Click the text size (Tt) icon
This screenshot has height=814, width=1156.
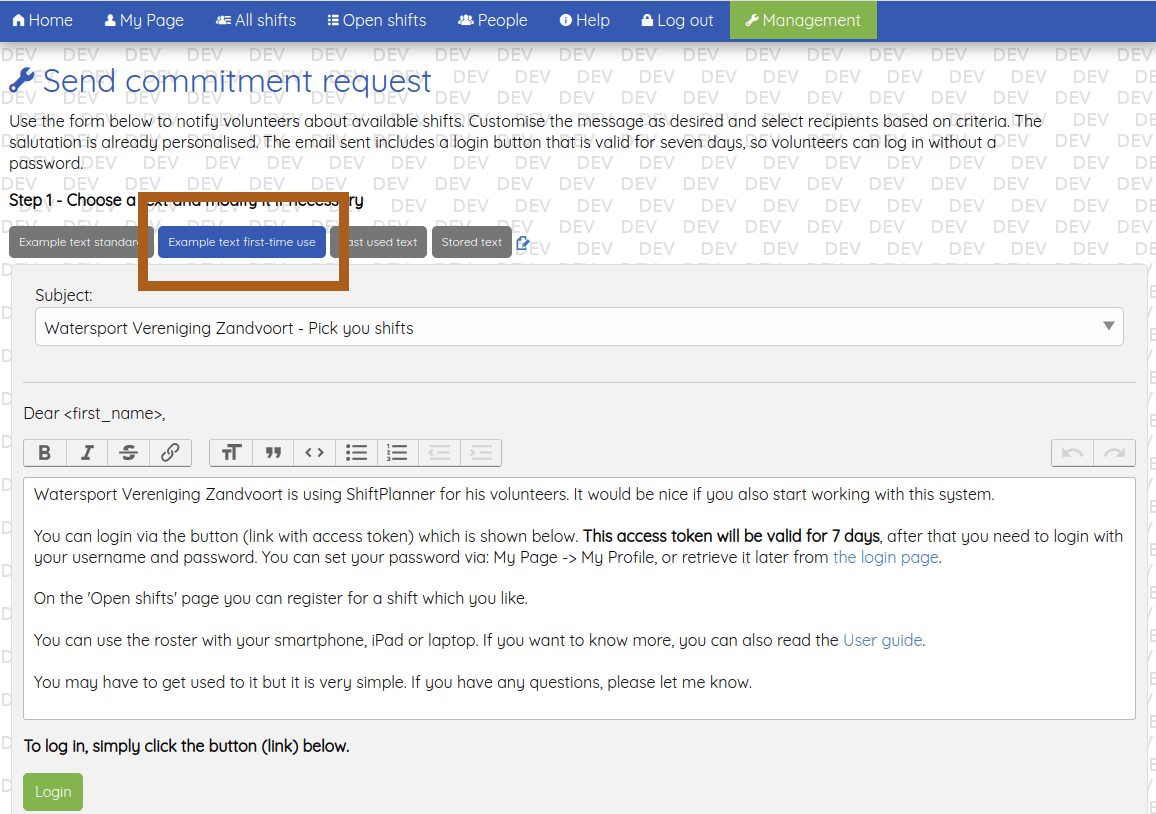tap(231, 452)
